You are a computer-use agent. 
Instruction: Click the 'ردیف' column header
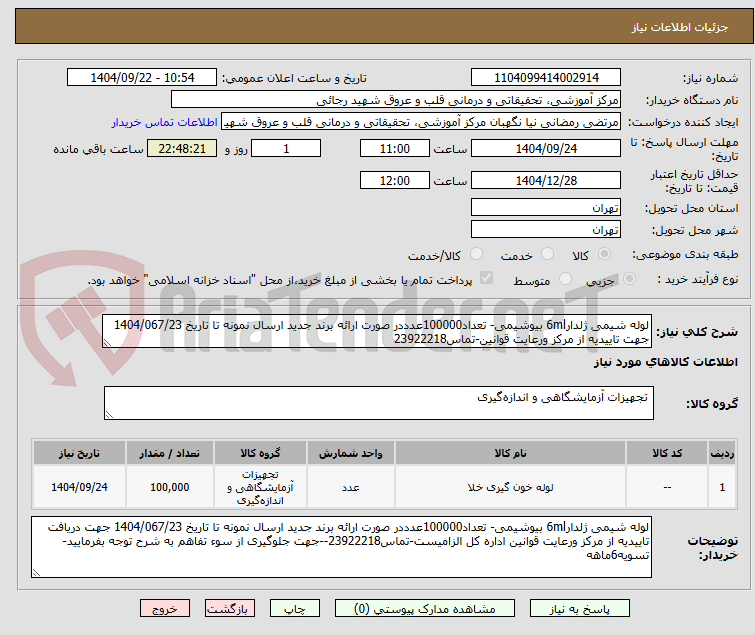(722, 453)
